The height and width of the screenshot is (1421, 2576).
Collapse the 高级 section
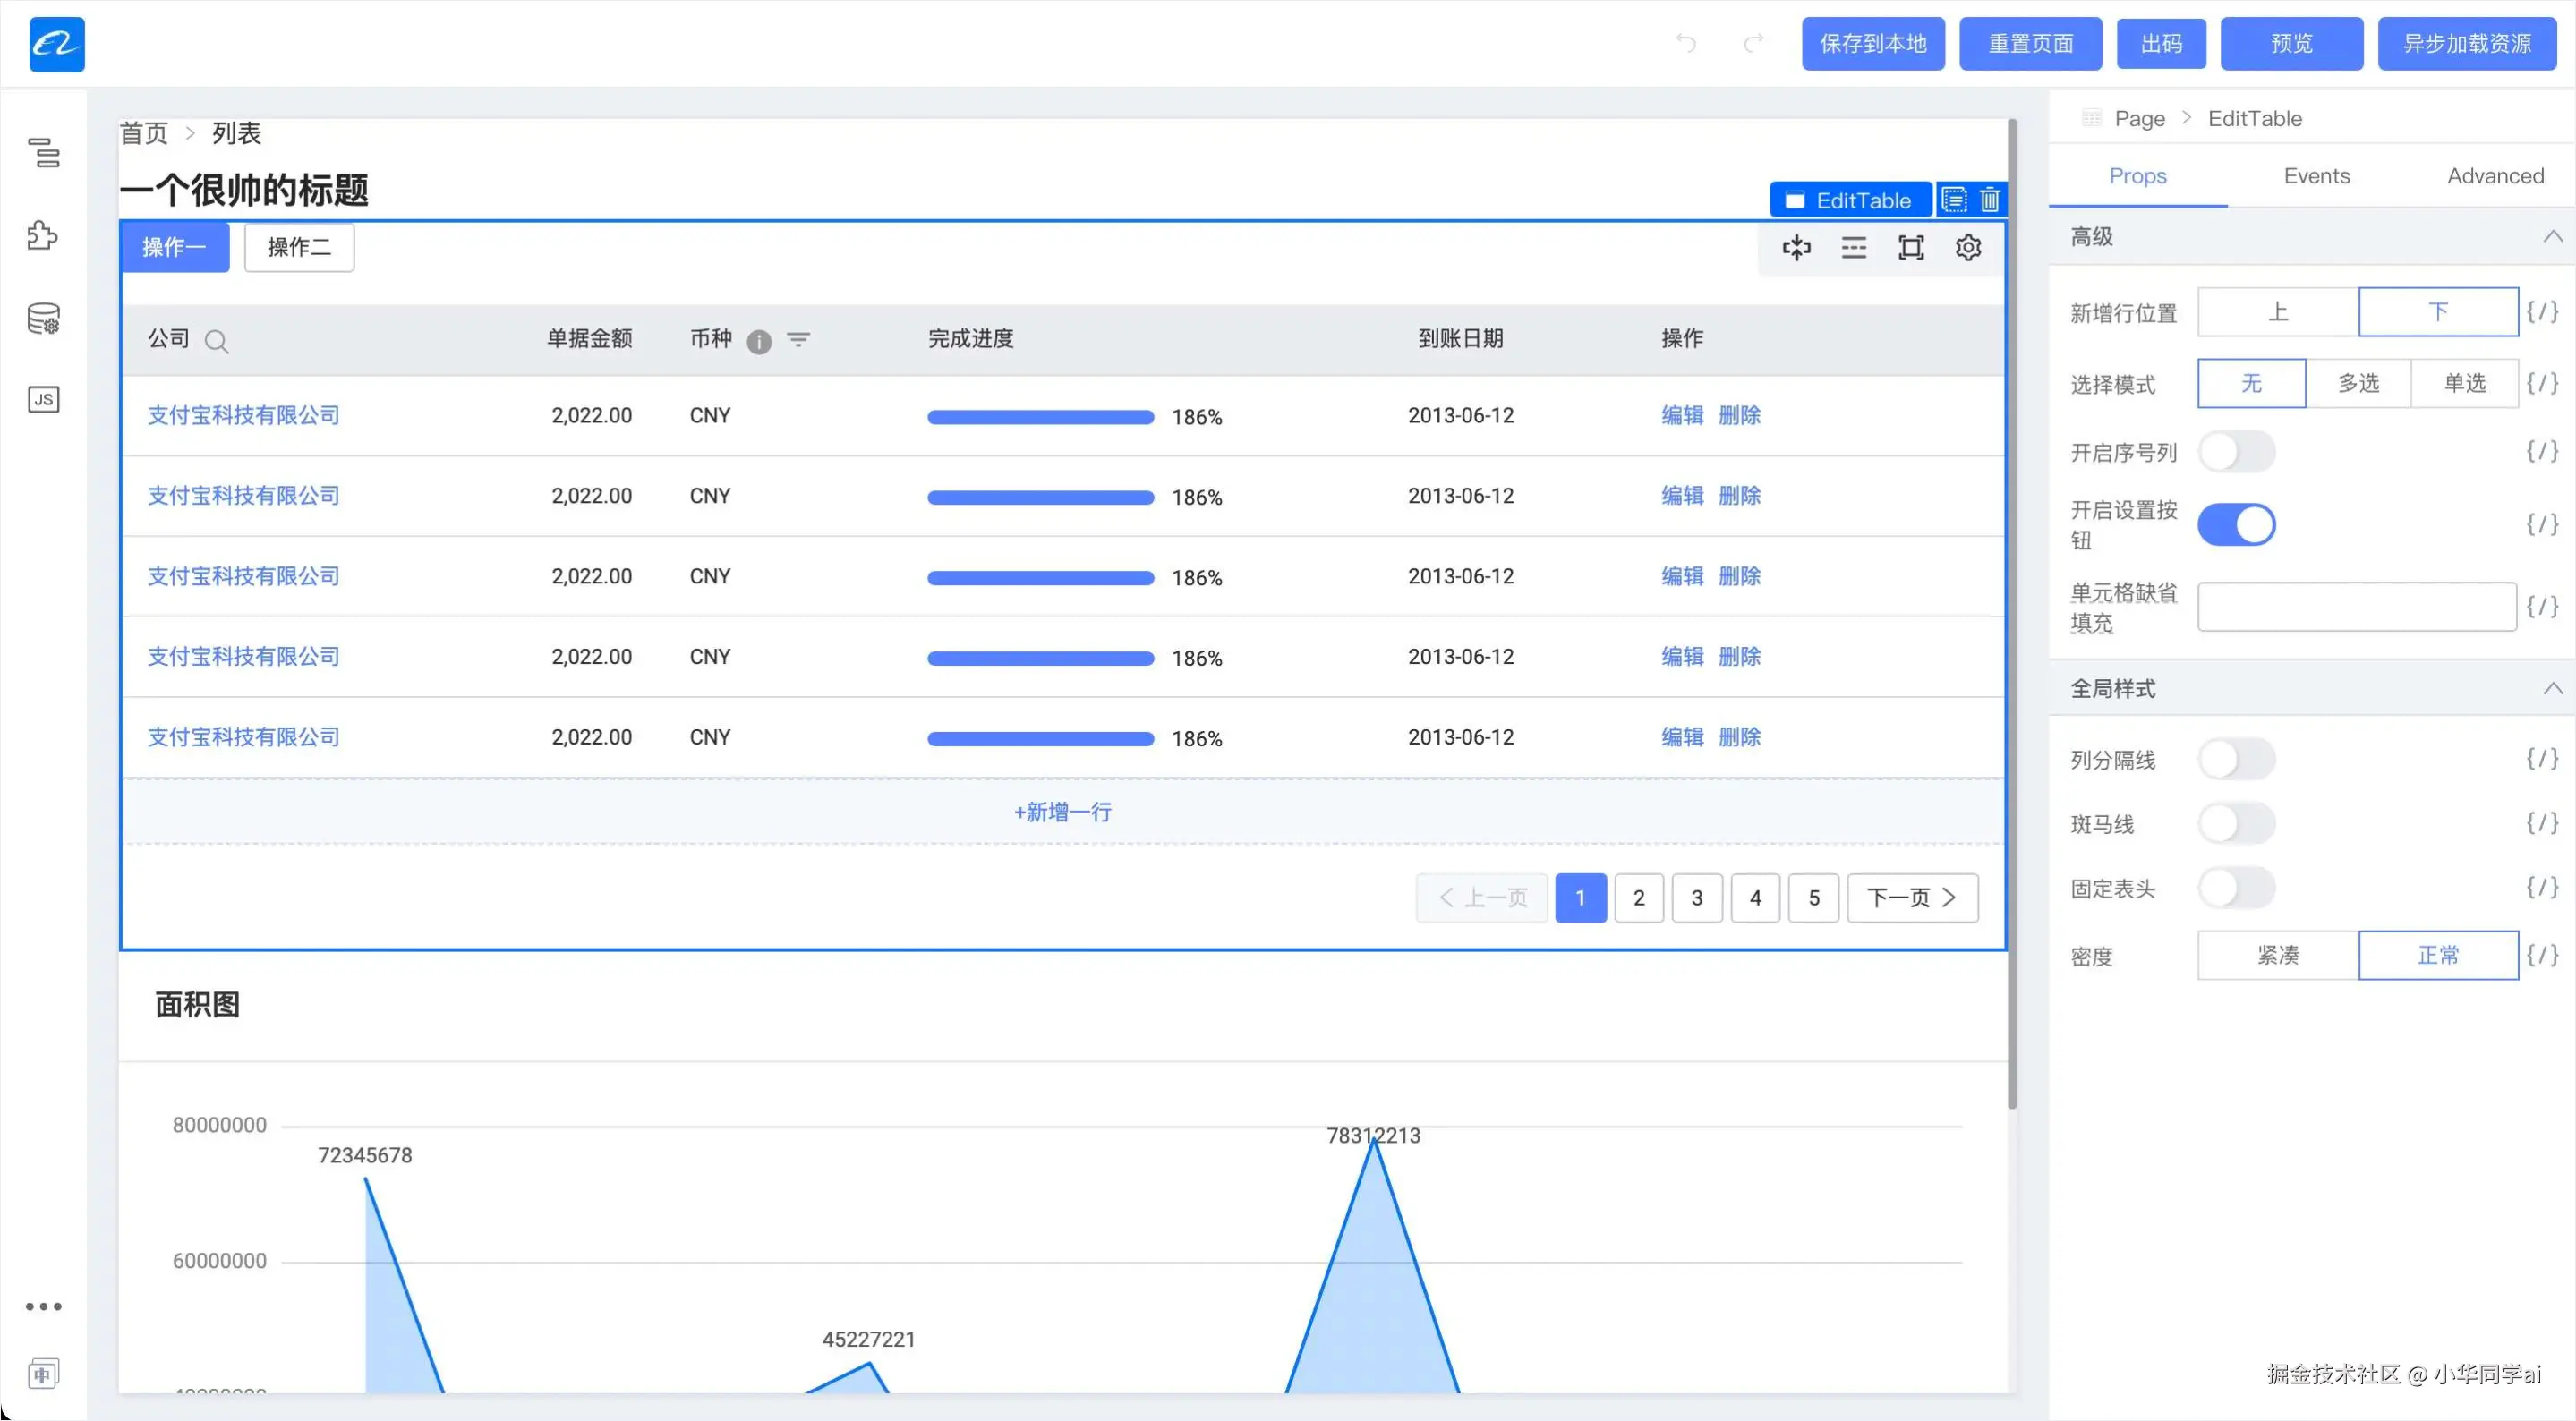(x=2551, y=236)
